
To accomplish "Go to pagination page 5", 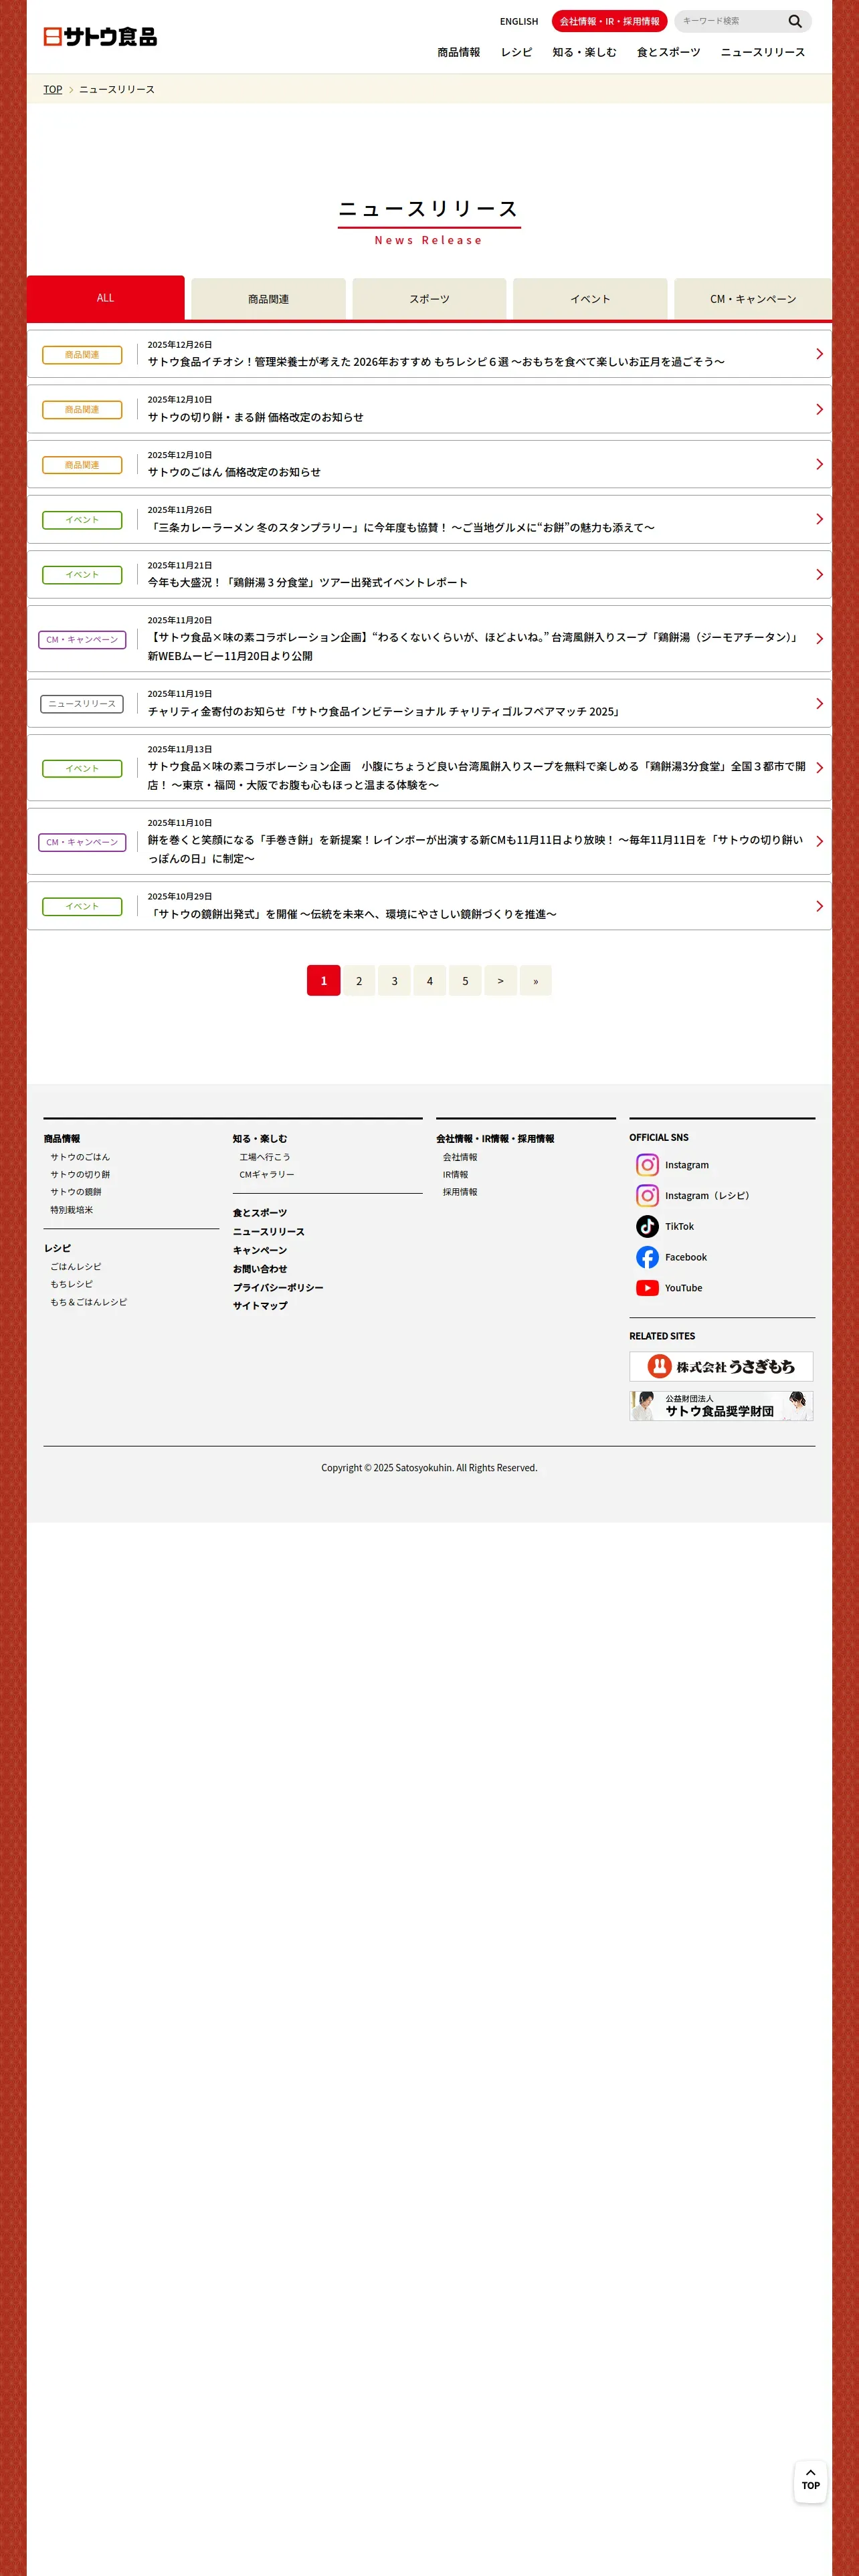I will tap(465, 980).
